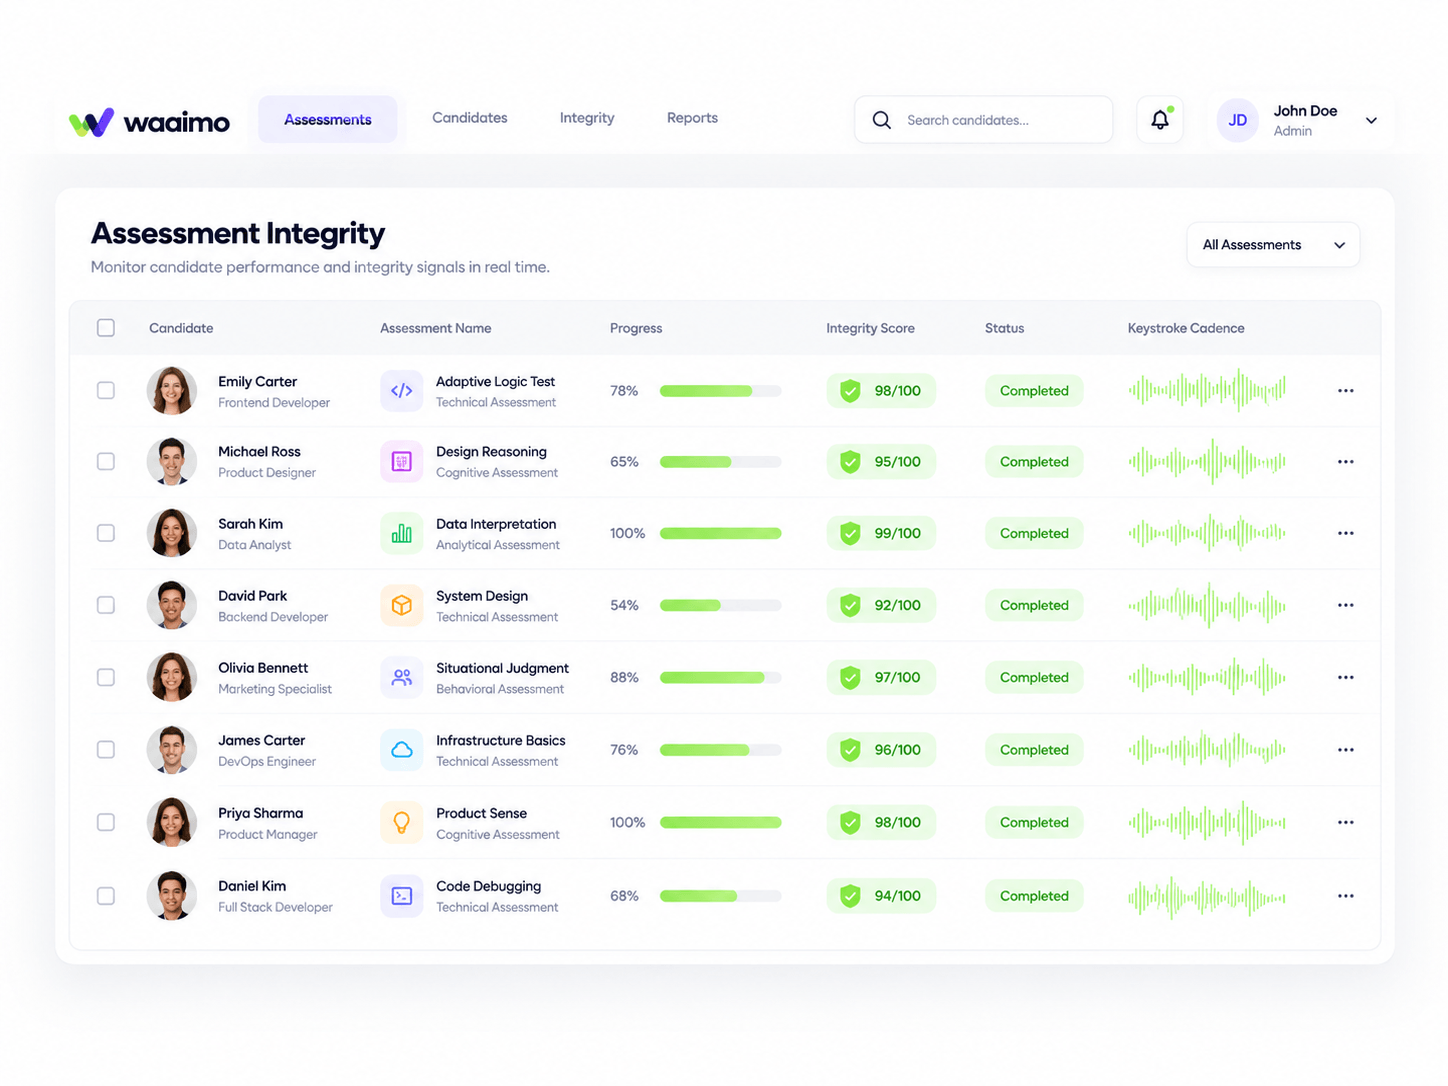
Task: Click the JD avatar badge
Action: point(1237,121)
